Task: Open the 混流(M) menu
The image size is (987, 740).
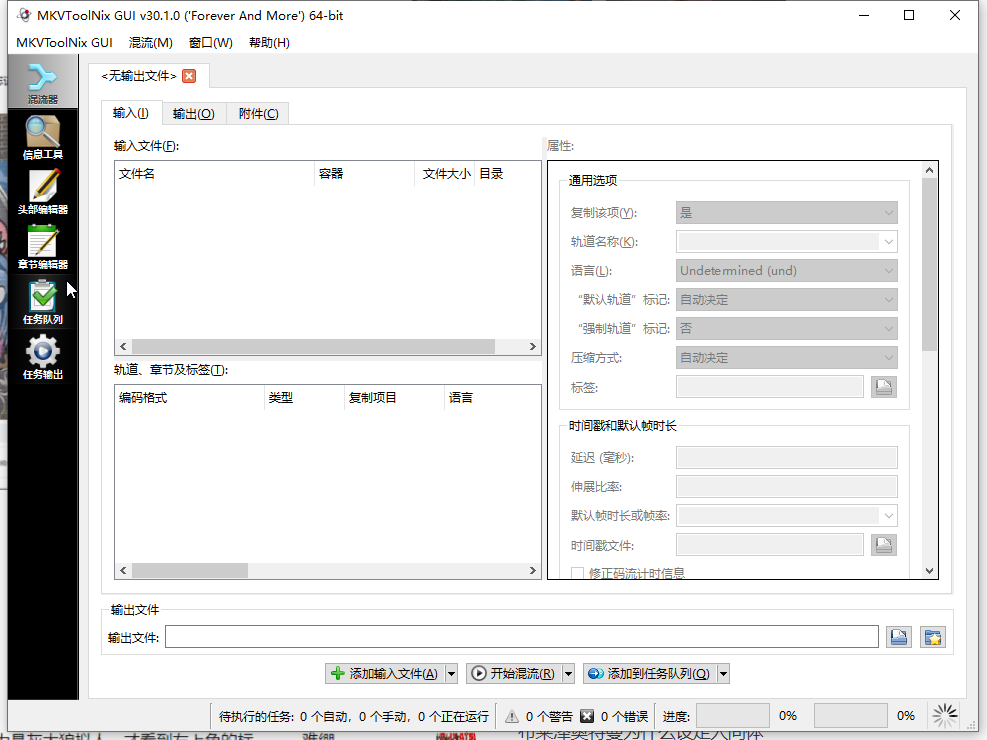Action: click(150, 43)
